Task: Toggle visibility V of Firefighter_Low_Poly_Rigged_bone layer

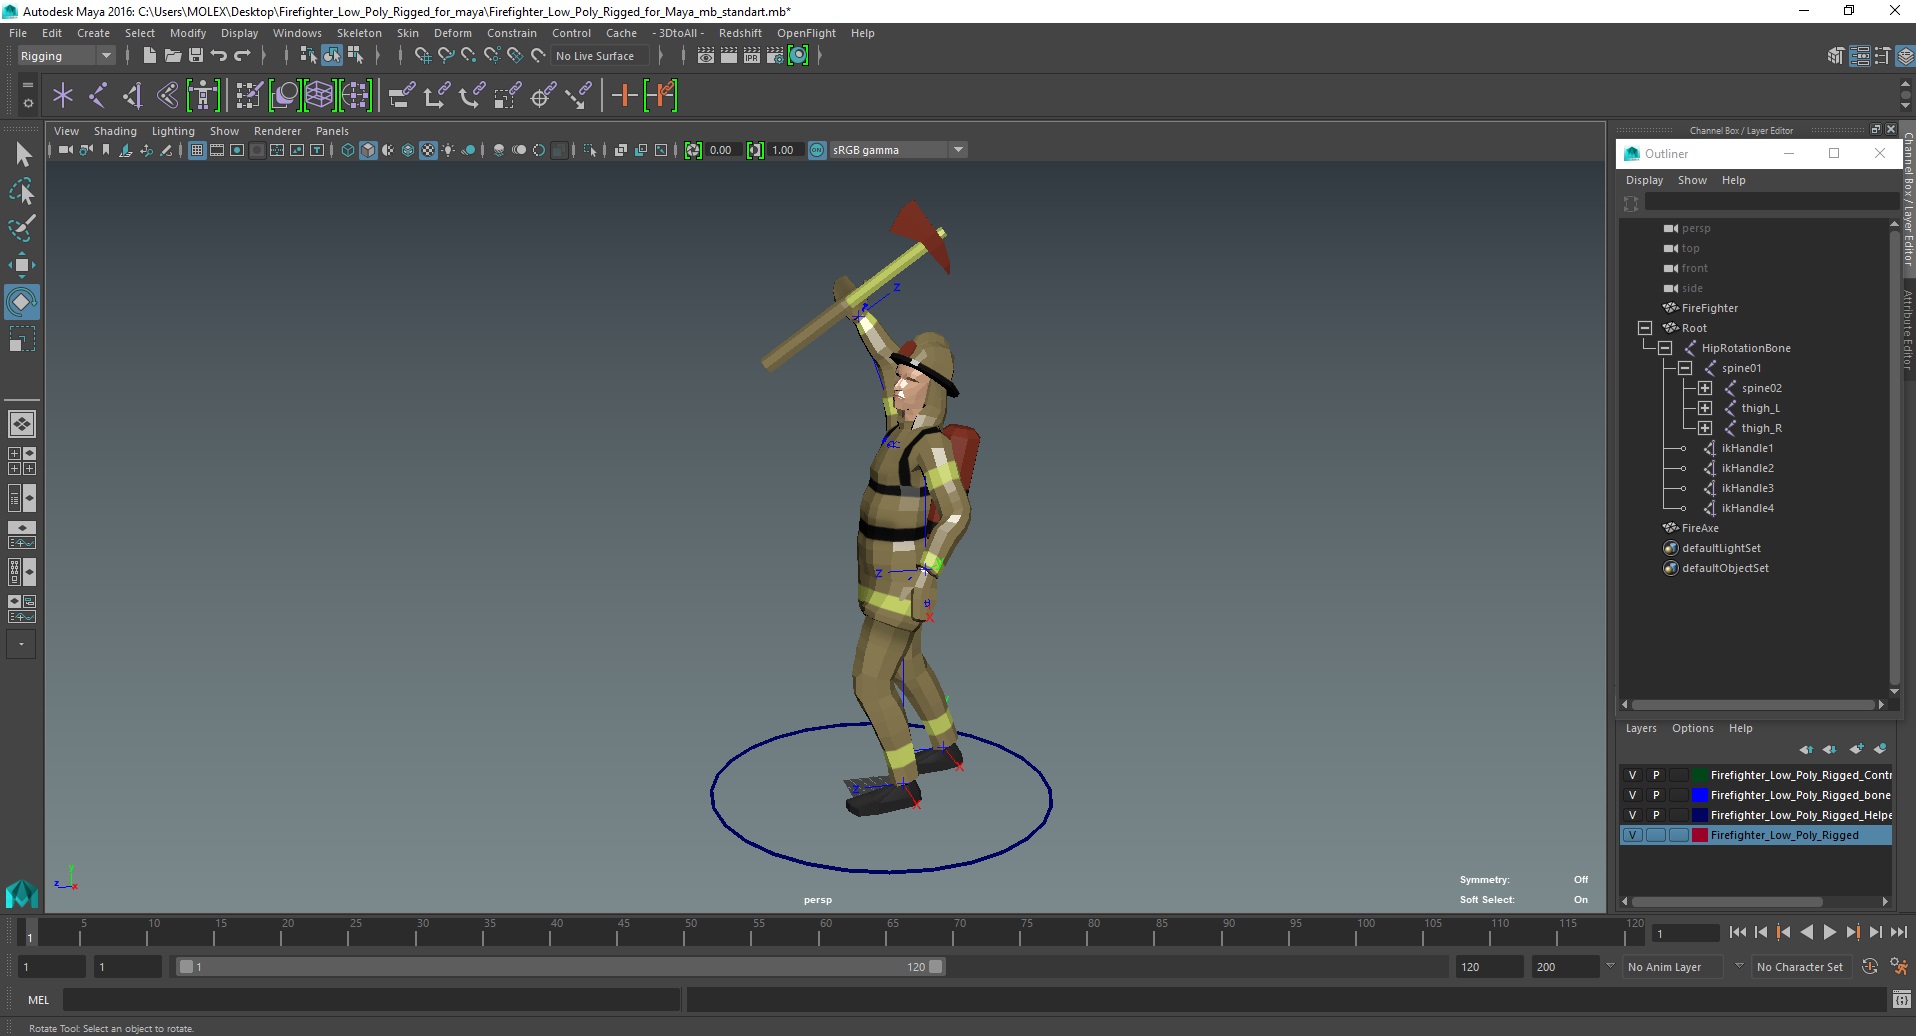Action: (1632, 795)
